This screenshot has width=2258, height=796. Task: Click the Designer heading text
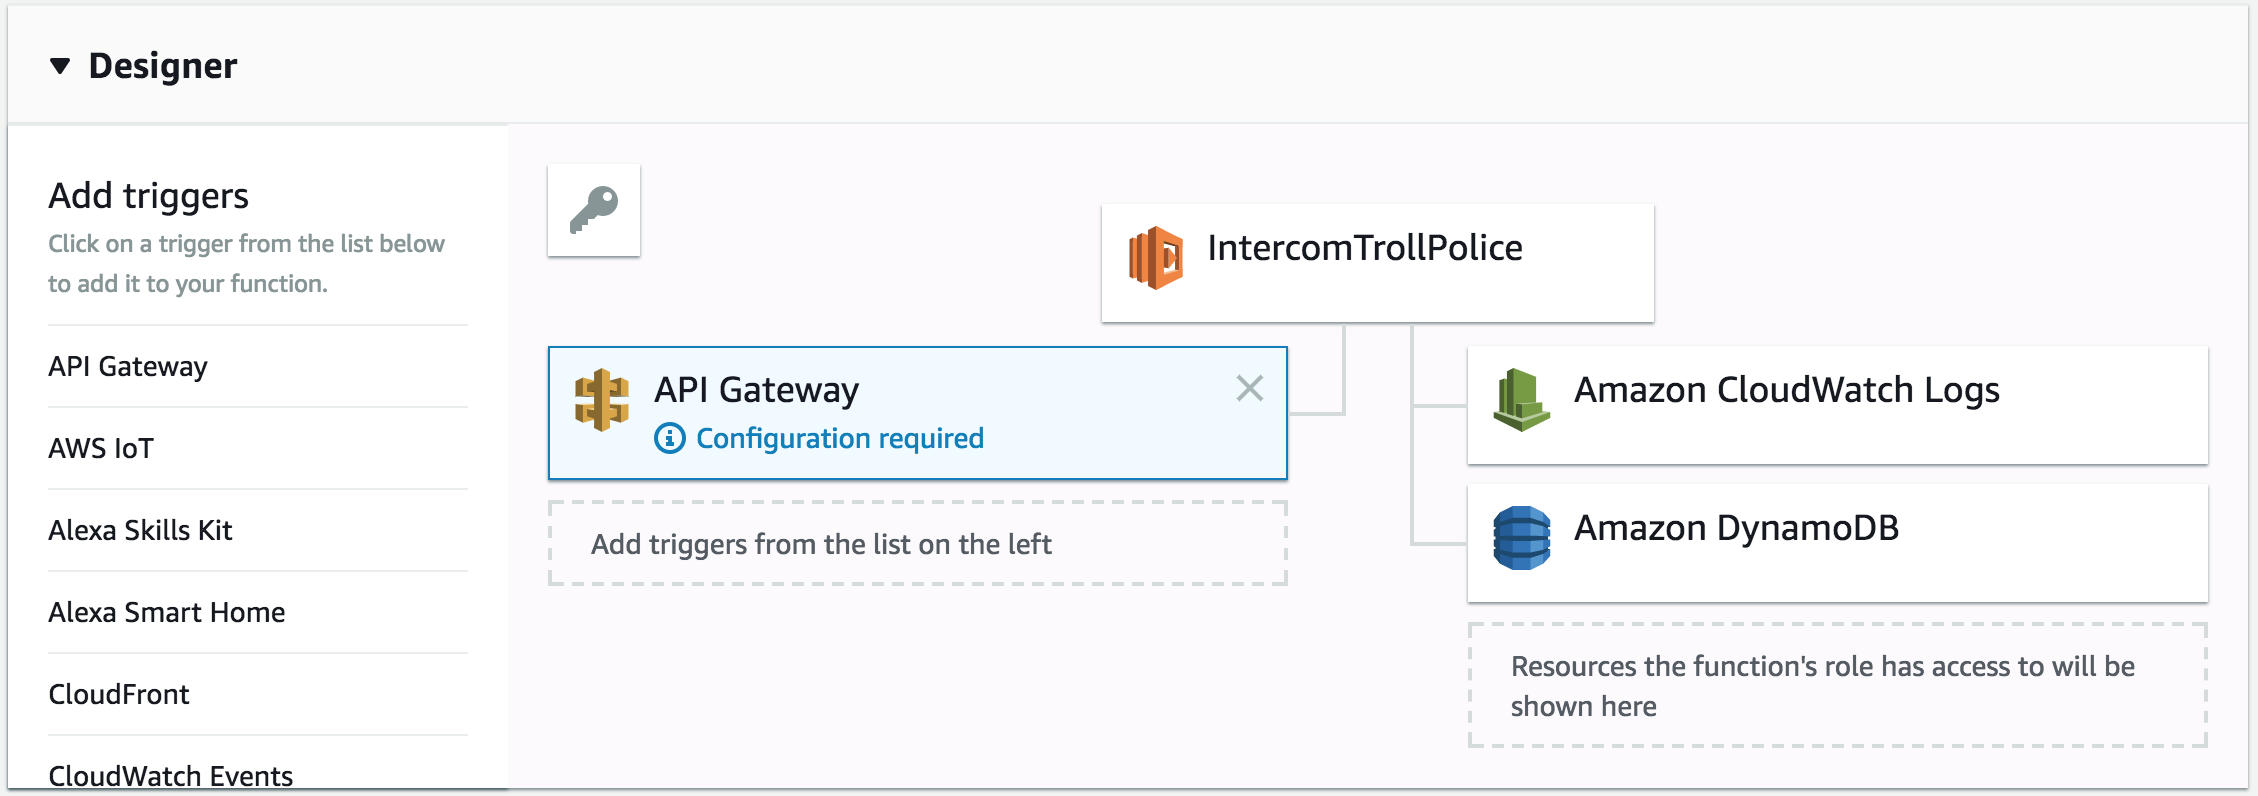[x=163, y=66]
